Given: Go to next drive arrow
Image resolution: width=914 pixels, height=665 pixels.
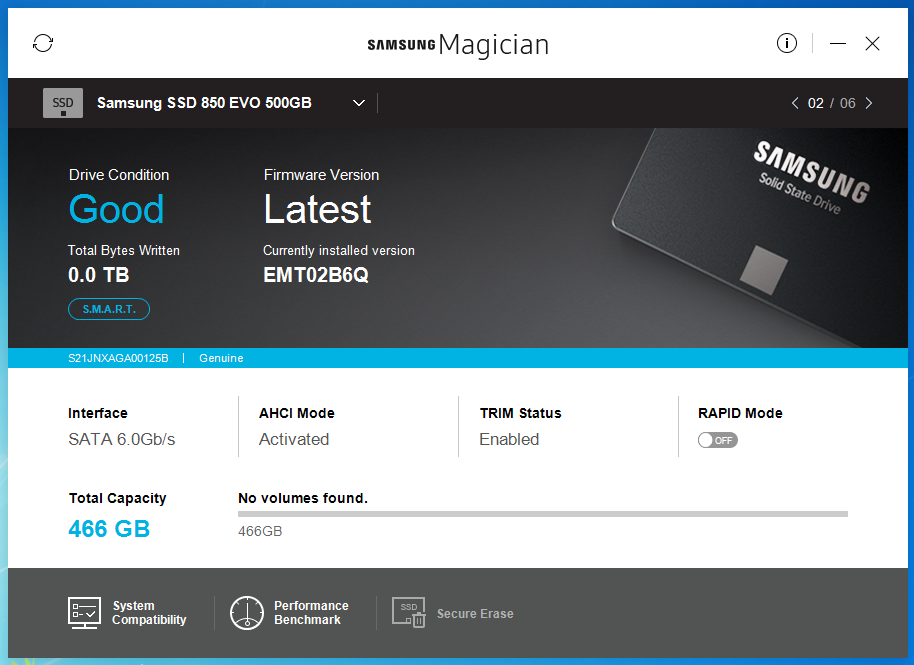Looking at the screenshot, I should (869, 103).
